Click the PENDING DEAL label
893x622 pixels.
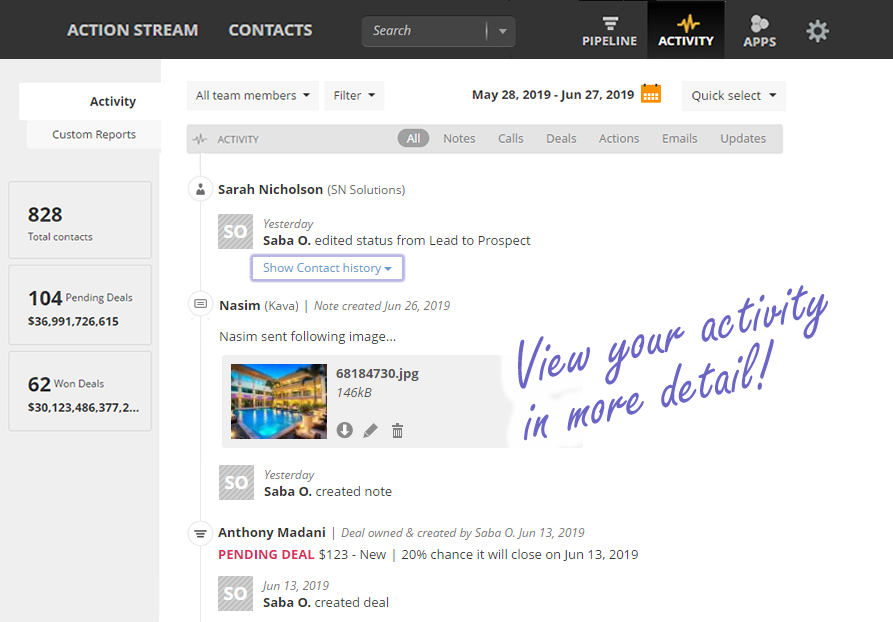pos(266,554)
